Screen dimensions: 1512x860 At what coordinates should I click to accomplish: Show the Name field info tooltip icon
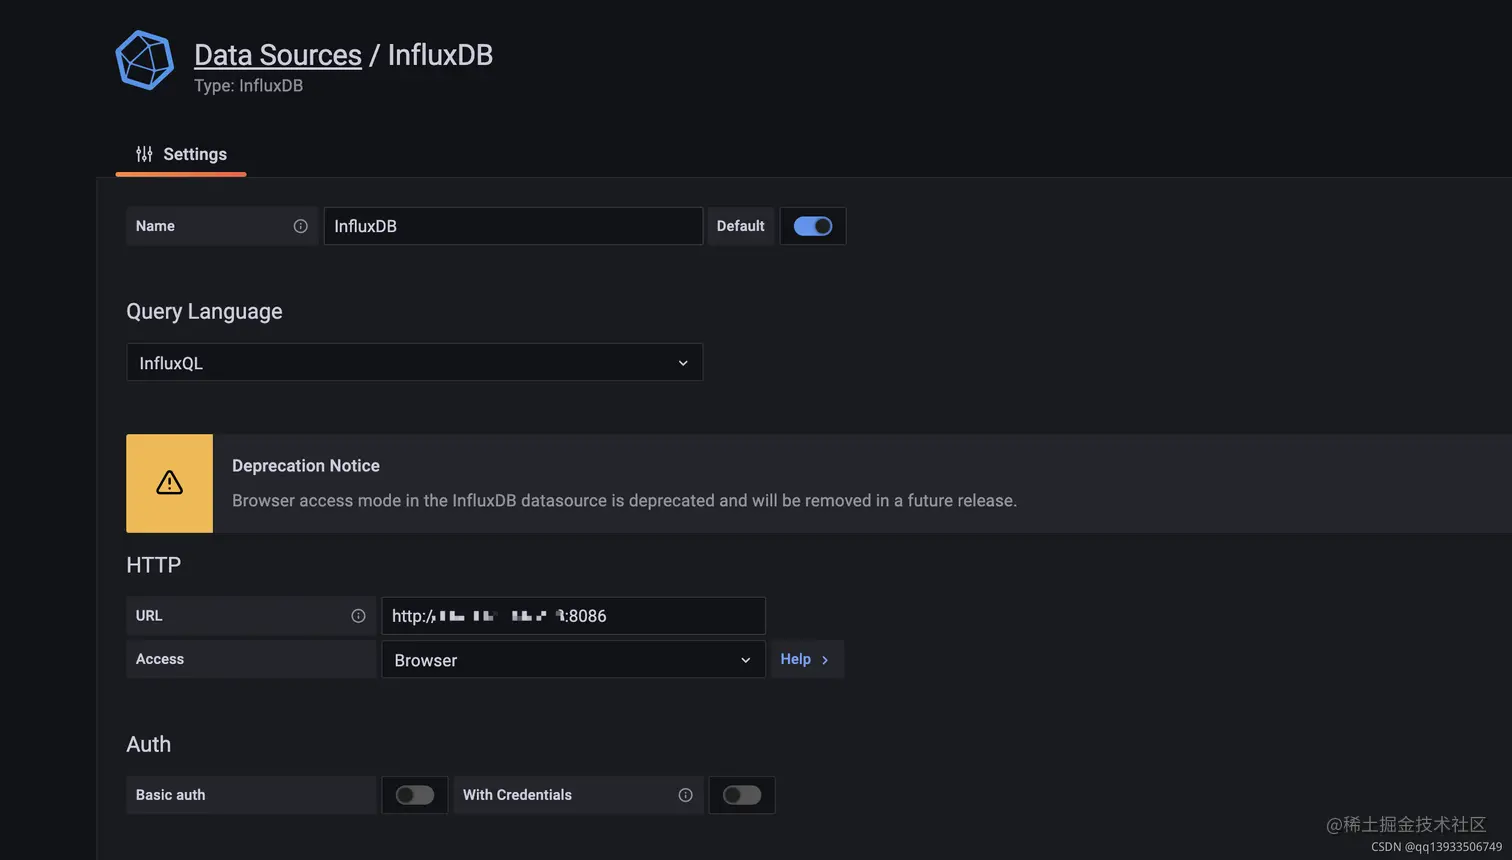tap(300, 226)
